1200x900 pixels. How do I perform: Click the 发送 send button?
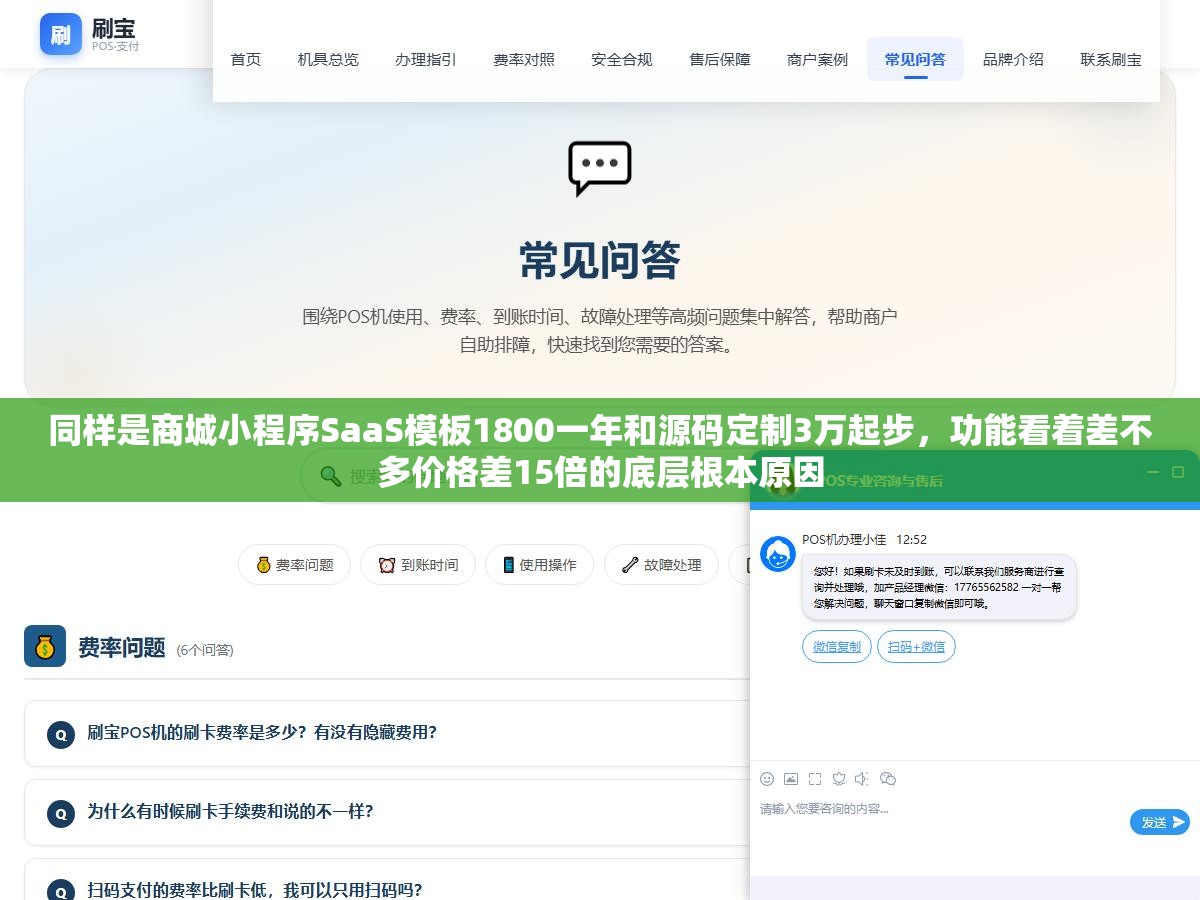click(1160, 822)
